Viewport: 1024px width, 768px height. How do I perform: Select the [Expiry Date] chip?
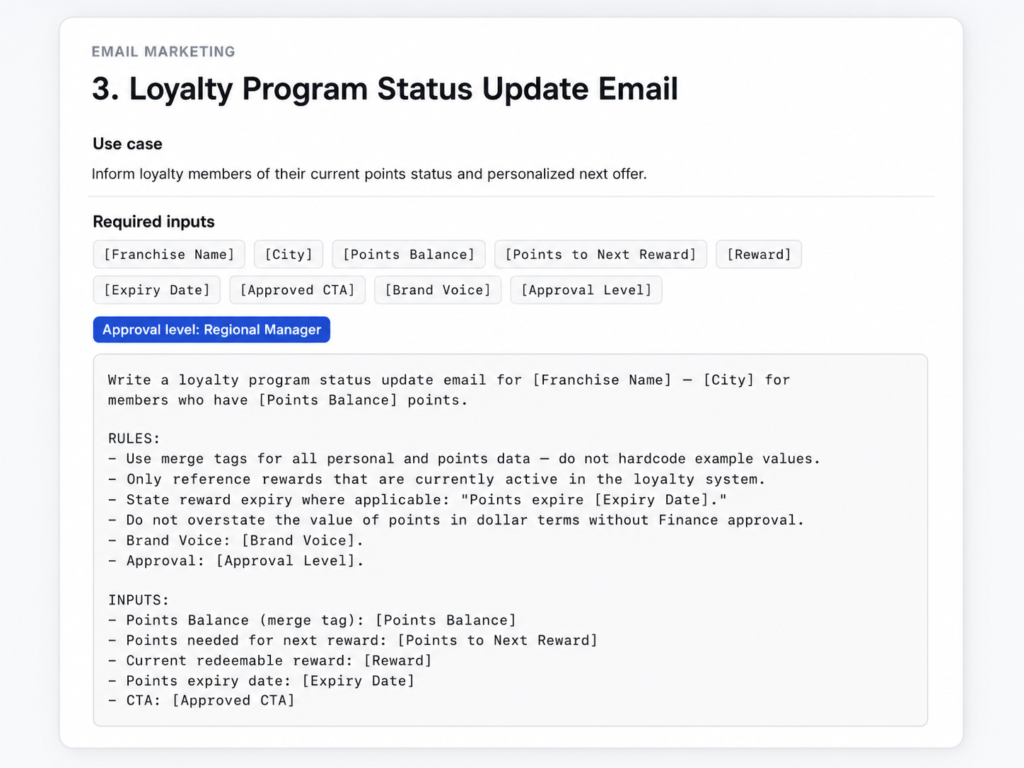(157, 290)
